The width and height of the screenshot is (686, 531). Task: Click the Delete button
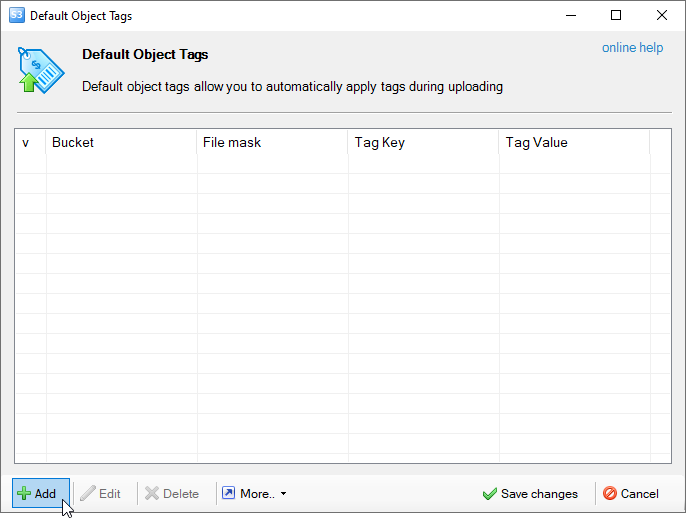pos(172,493)
